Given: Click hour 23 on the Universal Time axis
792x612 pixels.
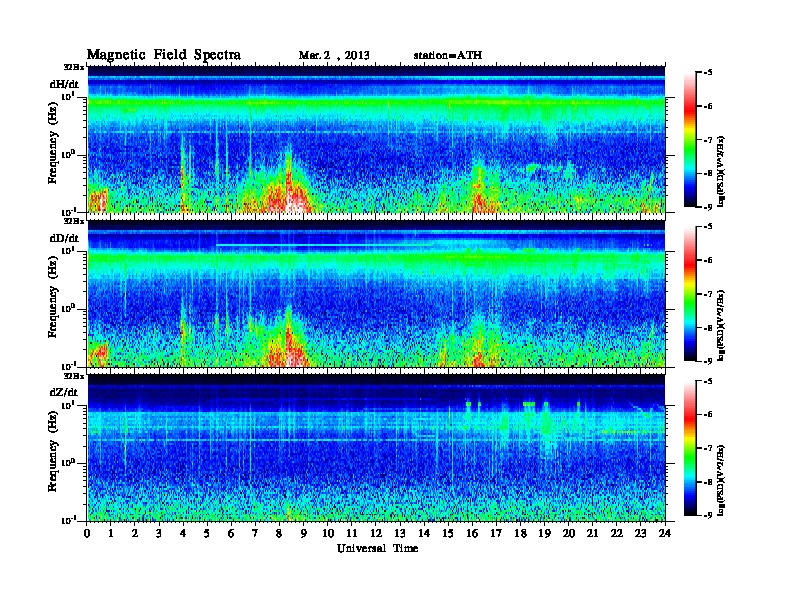Looking at the screenshot, I should [641, 533].
